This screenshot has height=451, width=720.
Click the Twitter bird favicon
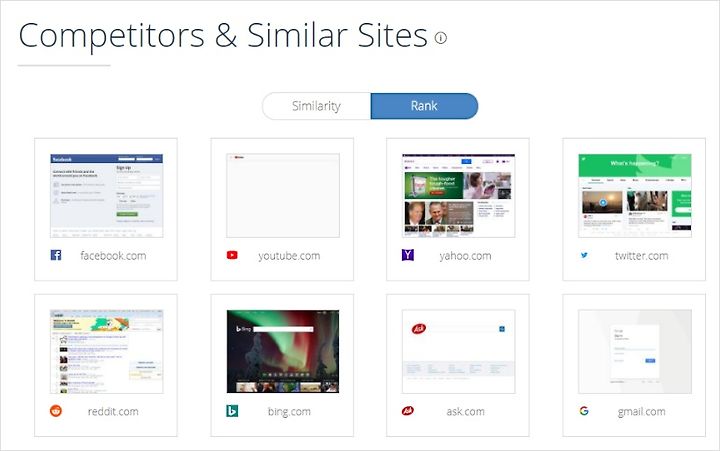(x=584, y=255)
